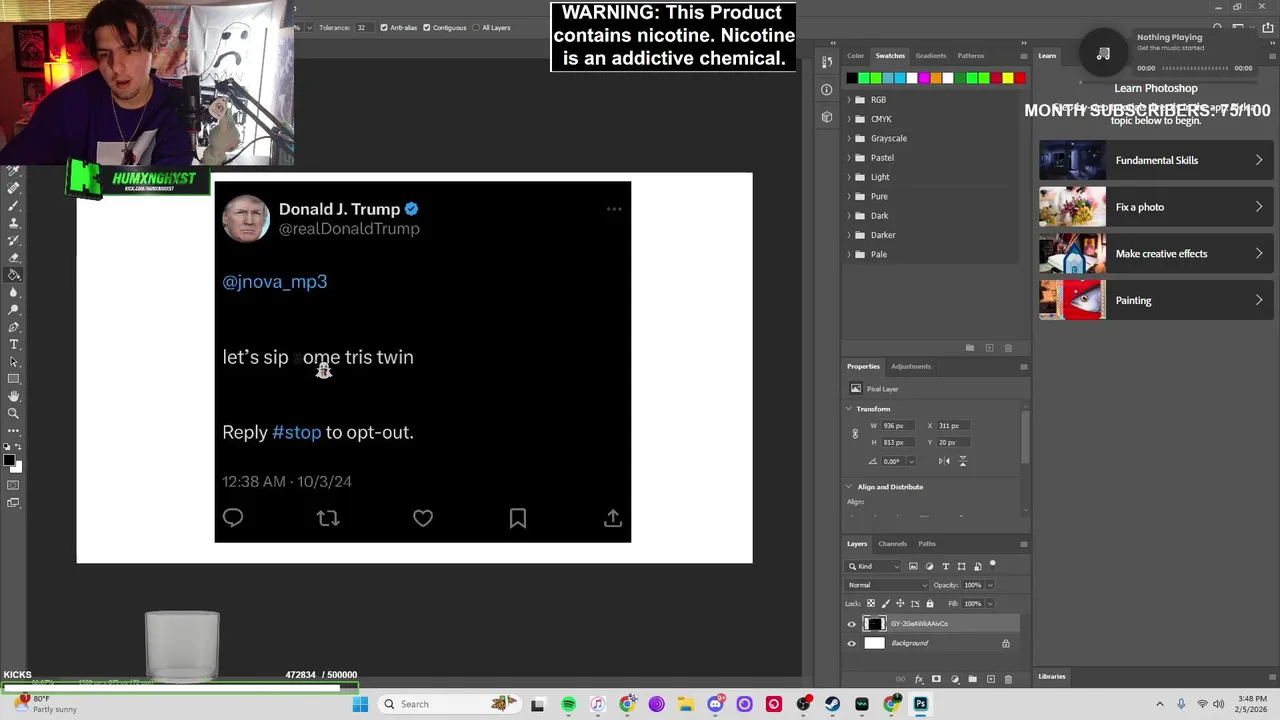This screenshot has width=1280, height=720.
Task: Expand the Pastel swatch group
Action: point(849,158)
